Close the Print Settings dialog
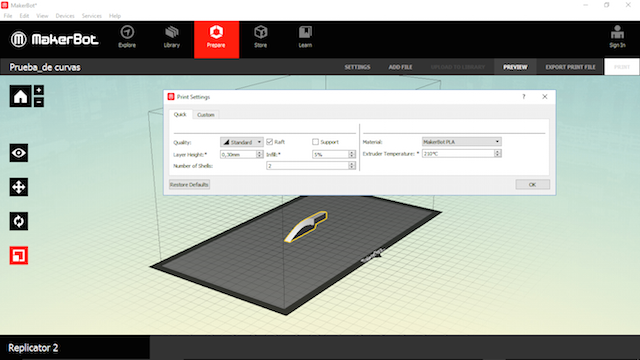Screen dimensions: 640x360 coord(544,97)
